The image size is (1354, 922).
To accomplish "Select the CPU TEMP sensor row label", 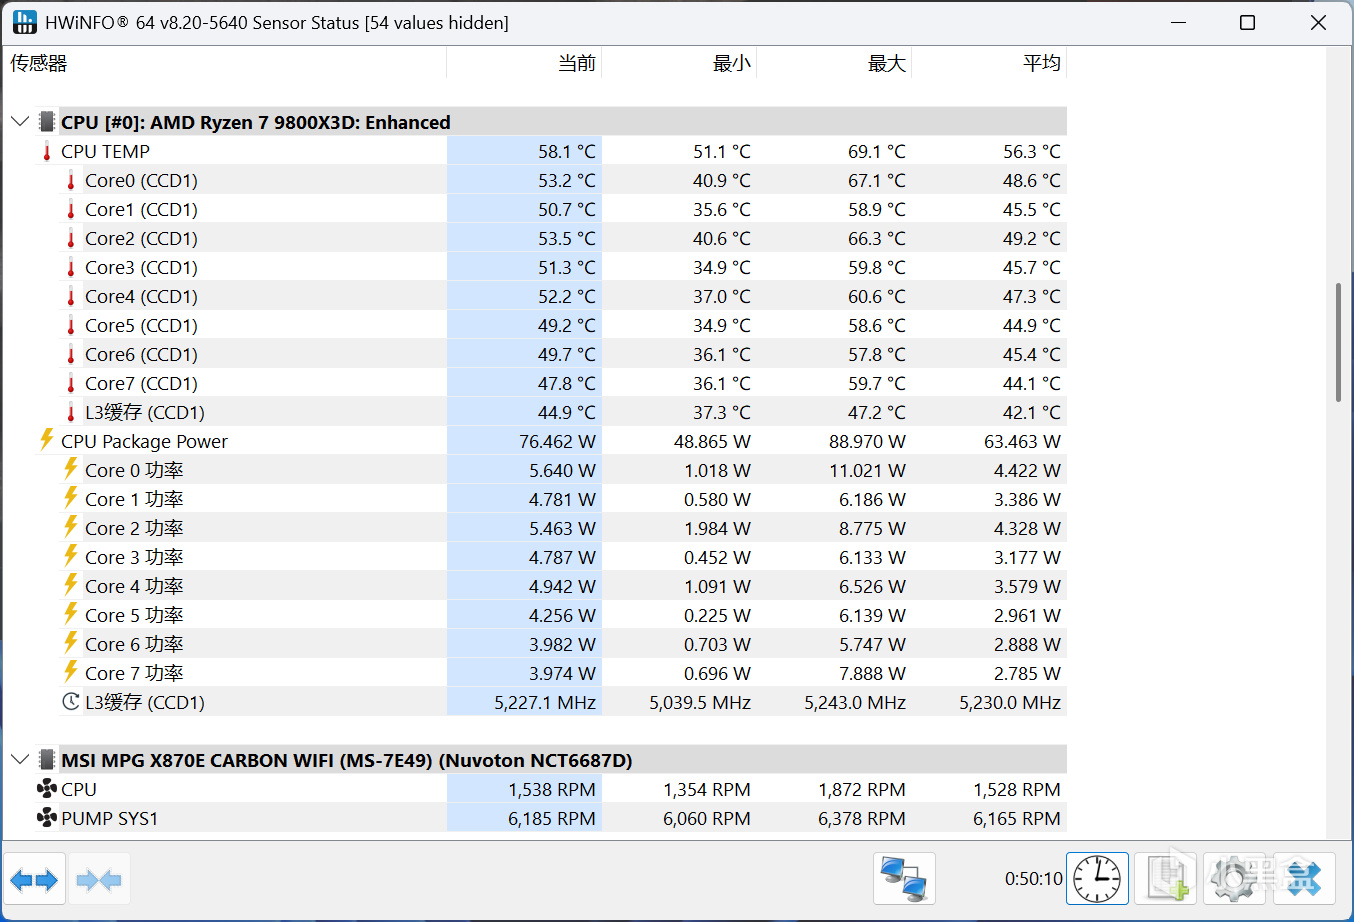I will coord(105,152).
